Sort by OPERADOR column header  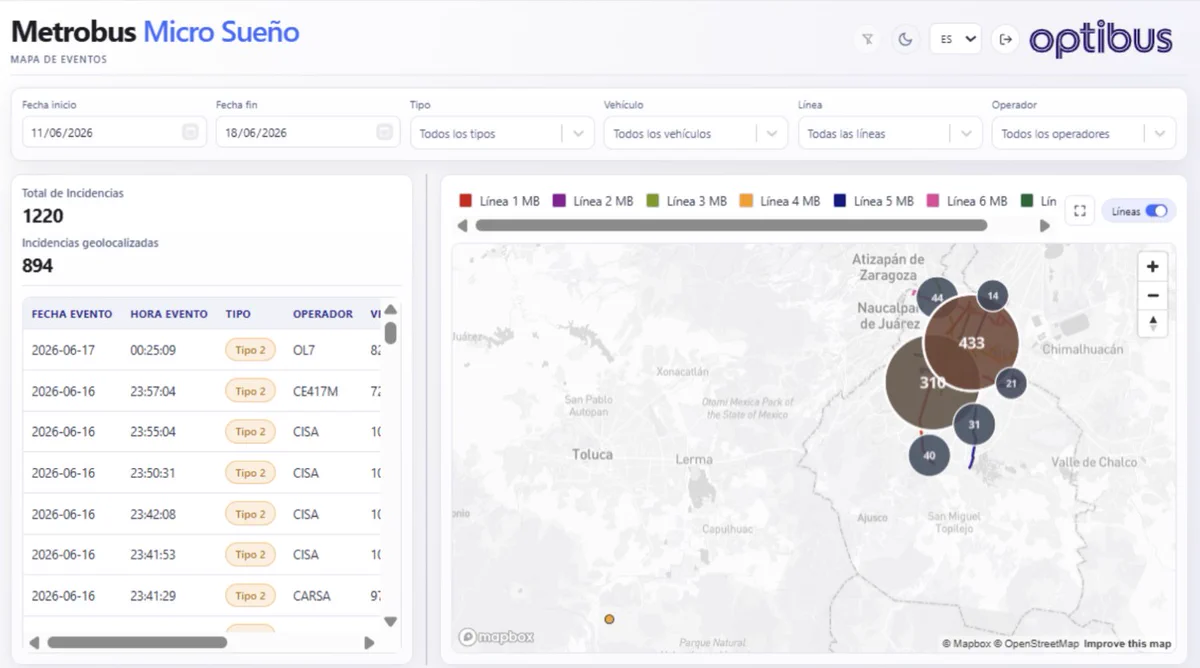click(x=323, y=314)
